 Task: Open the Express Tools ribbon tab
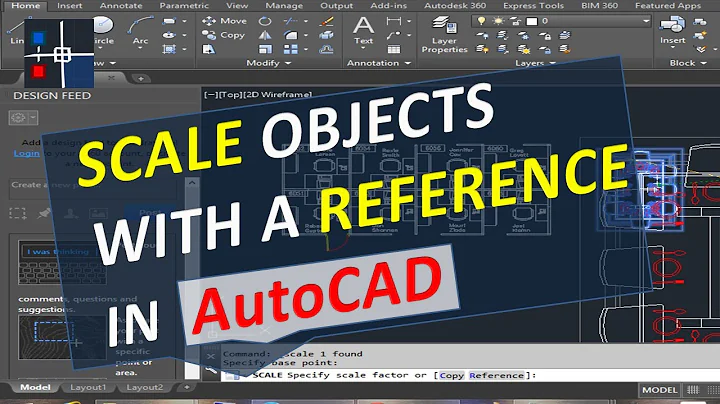[533, 6]
